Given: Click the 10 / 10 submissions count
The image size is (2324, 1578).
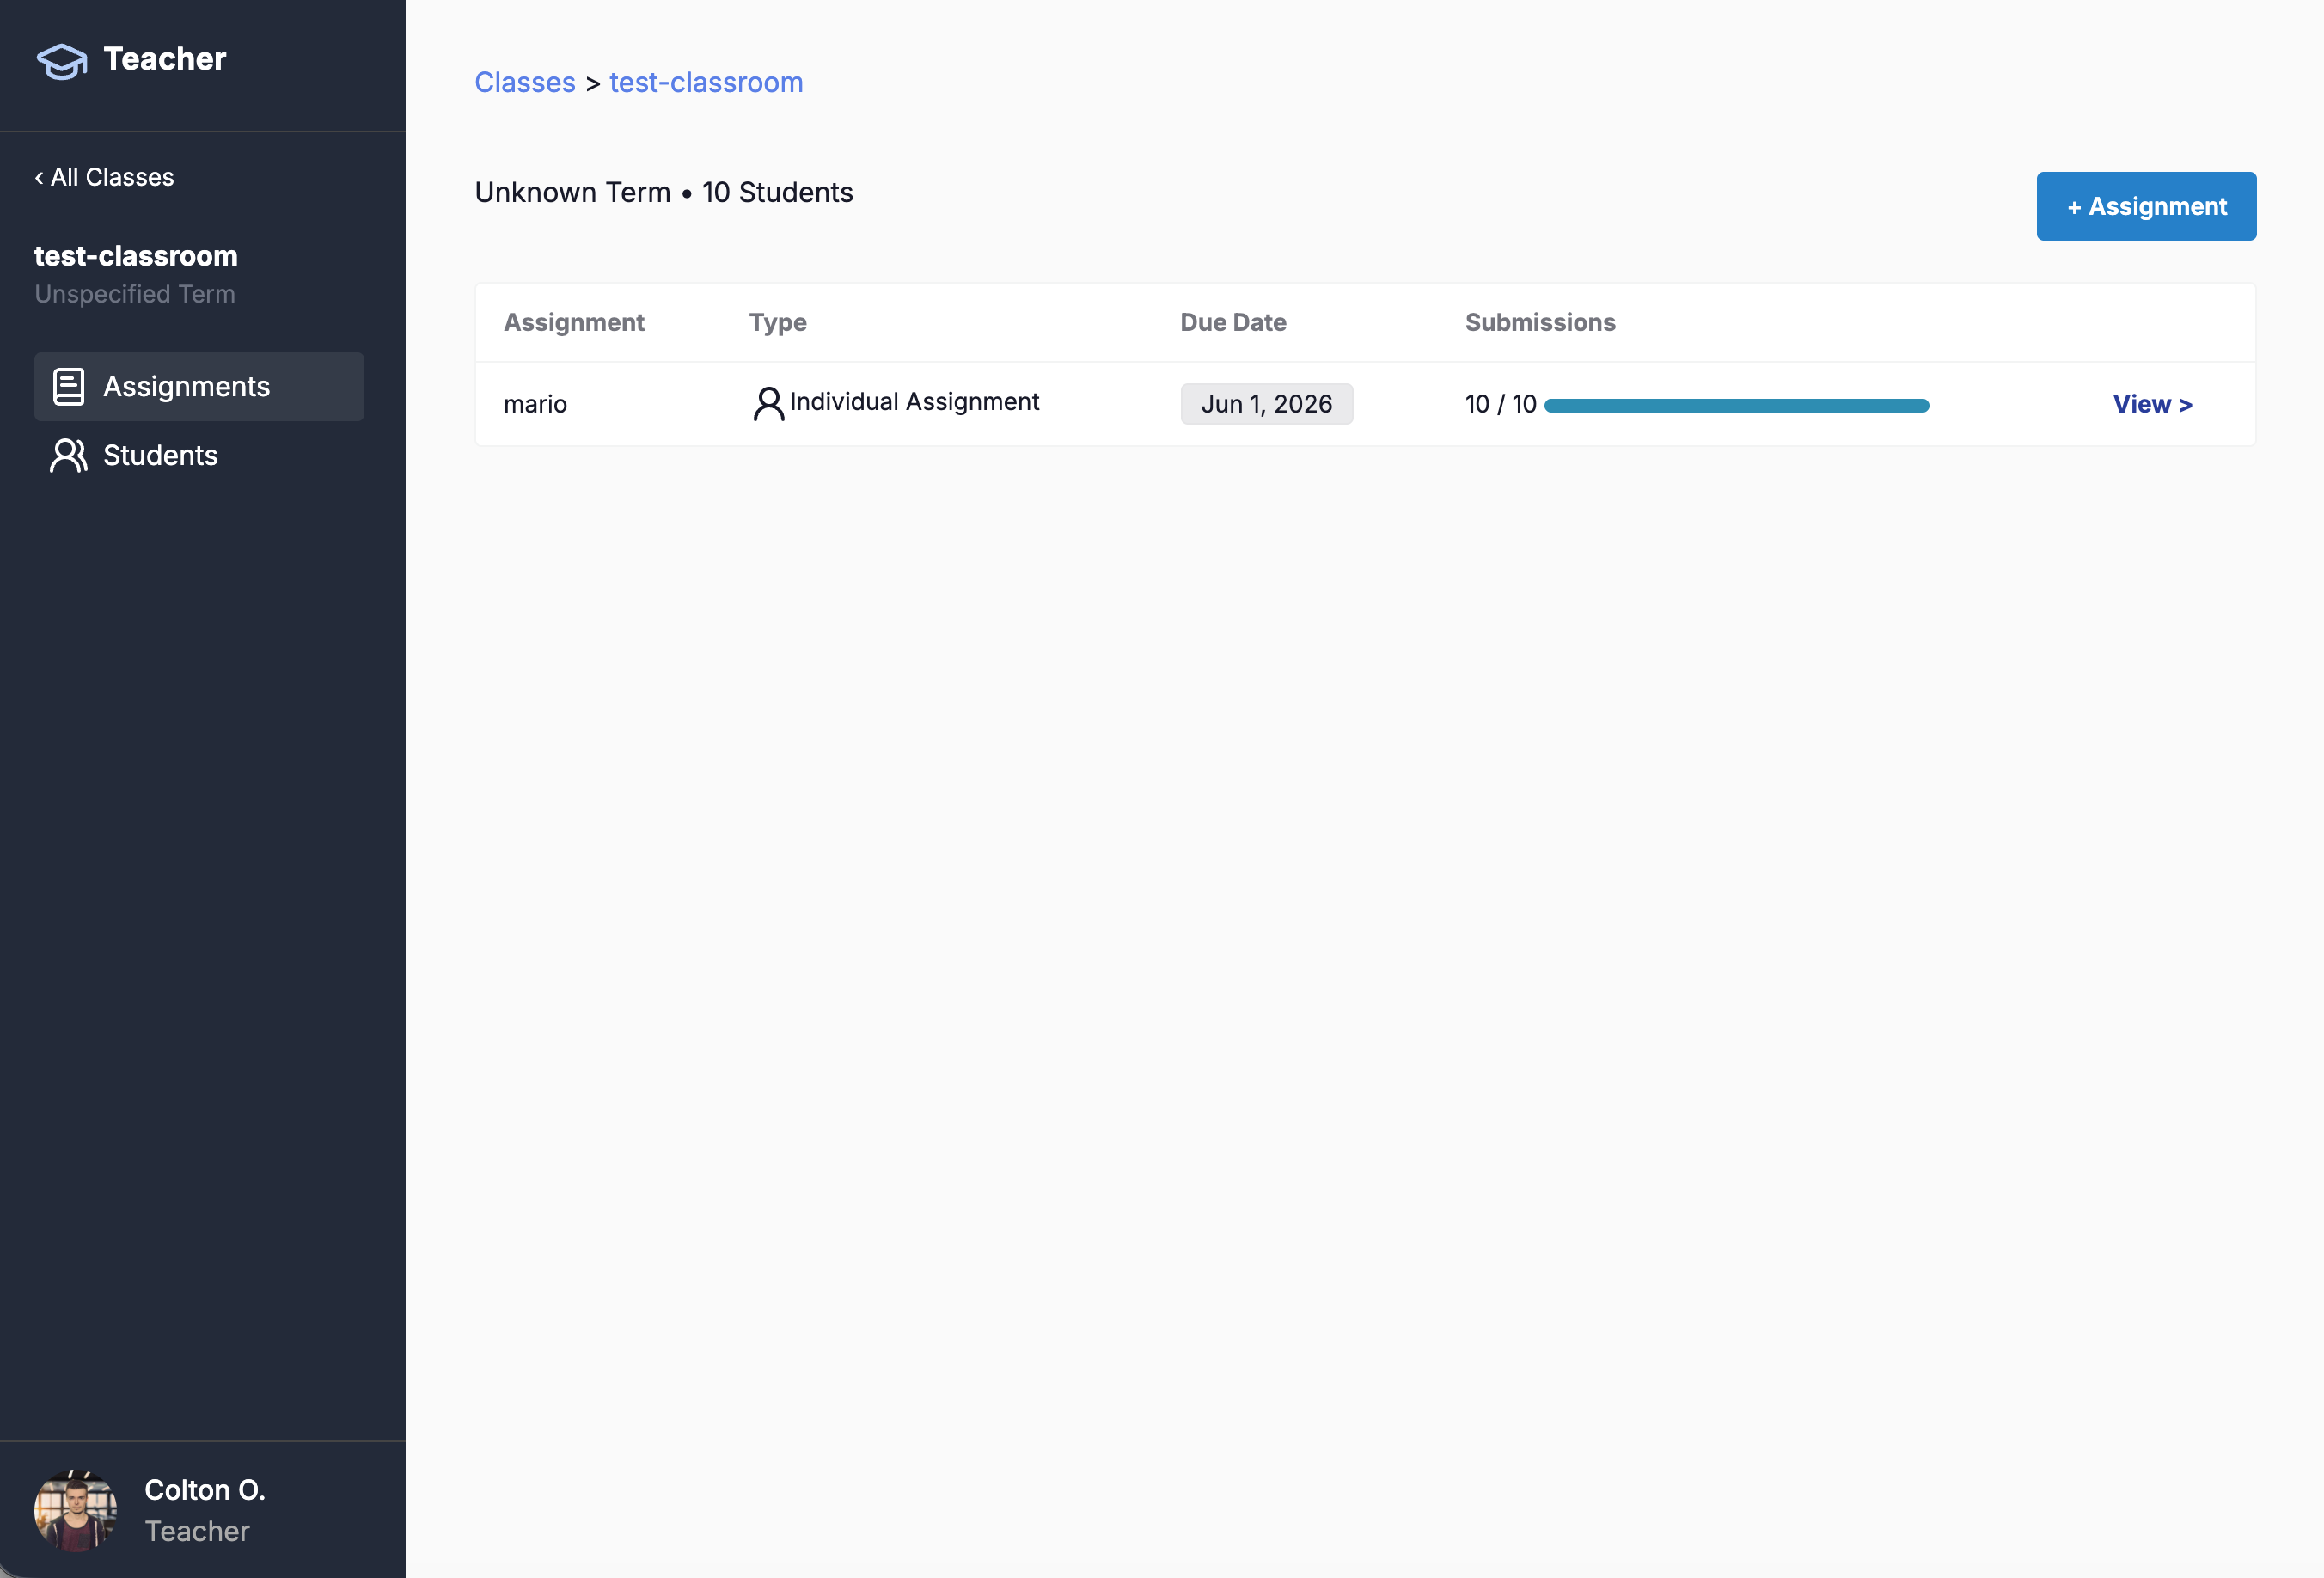Looking at the screenshot, I should [1500, 404].
